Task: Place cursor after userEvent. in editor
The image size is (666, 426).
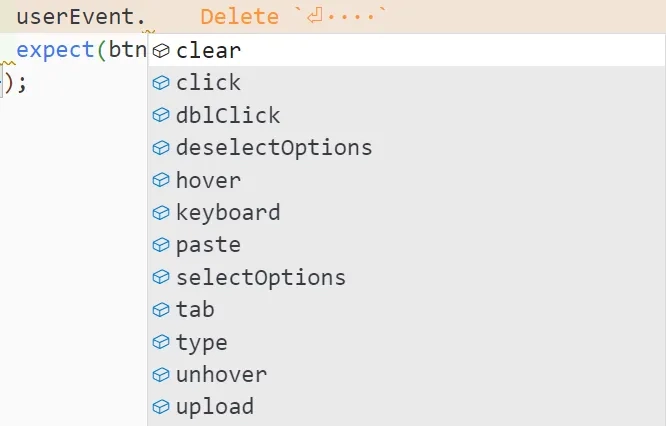Action: 147,17
